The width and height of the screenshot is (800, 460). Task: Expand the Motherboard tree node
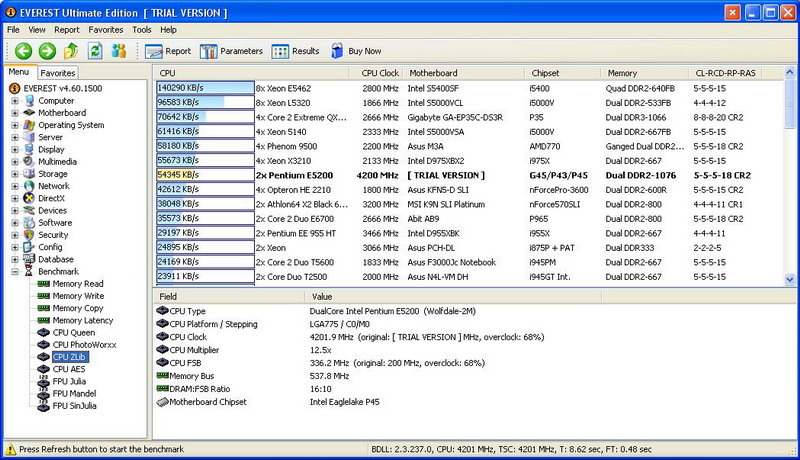(15, 113)
